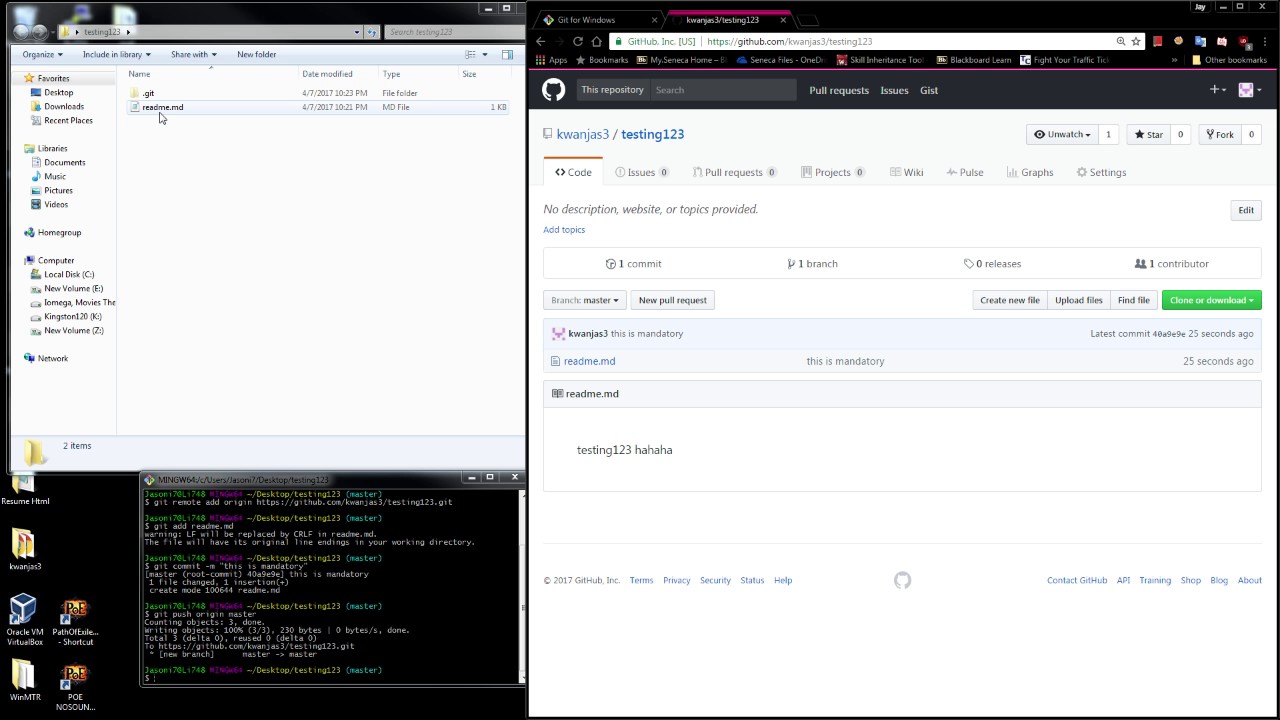
Task: Fork the testing123 repository
Action: tap(1219, 134)
